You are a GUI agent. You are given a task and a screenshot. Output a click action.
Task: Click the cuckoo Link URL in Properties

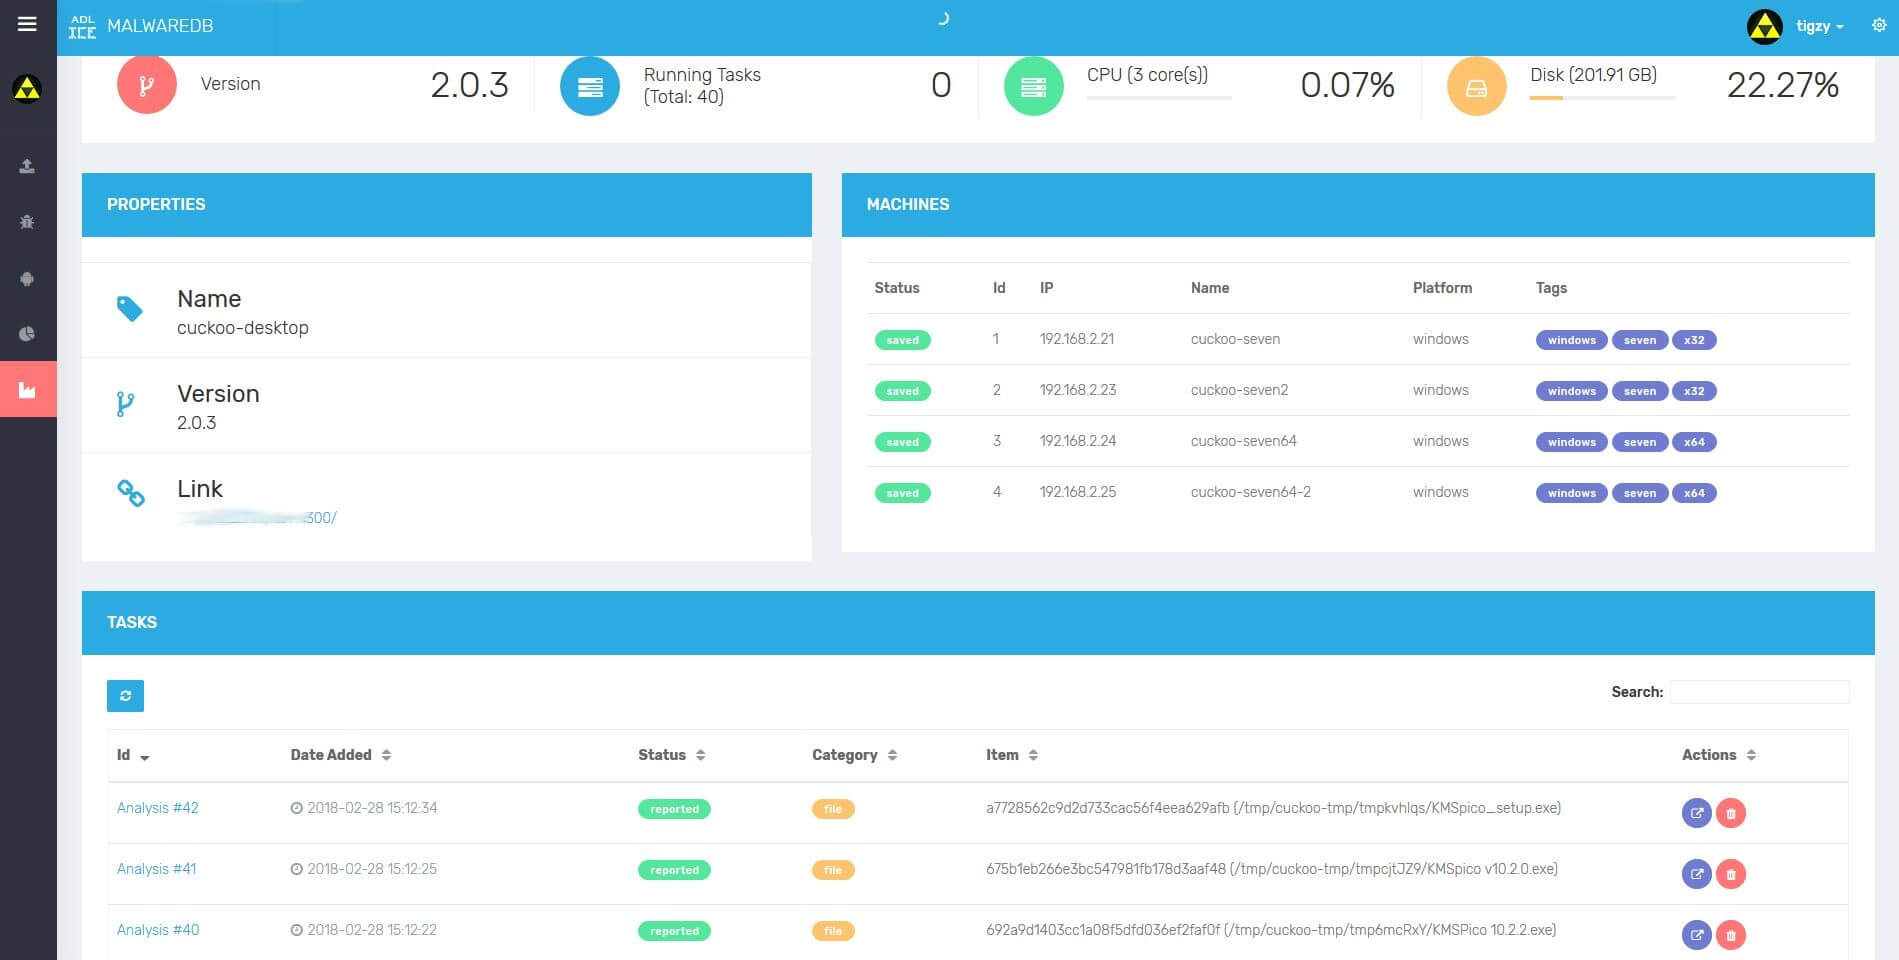258,518
